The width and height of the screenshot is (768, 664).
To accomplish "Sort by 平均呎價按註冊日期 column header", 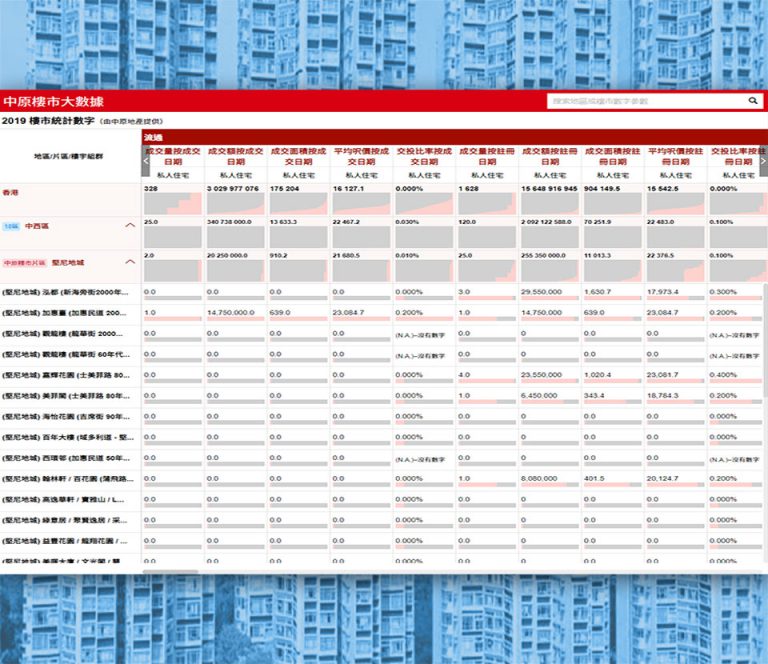I will click(675, 156).
